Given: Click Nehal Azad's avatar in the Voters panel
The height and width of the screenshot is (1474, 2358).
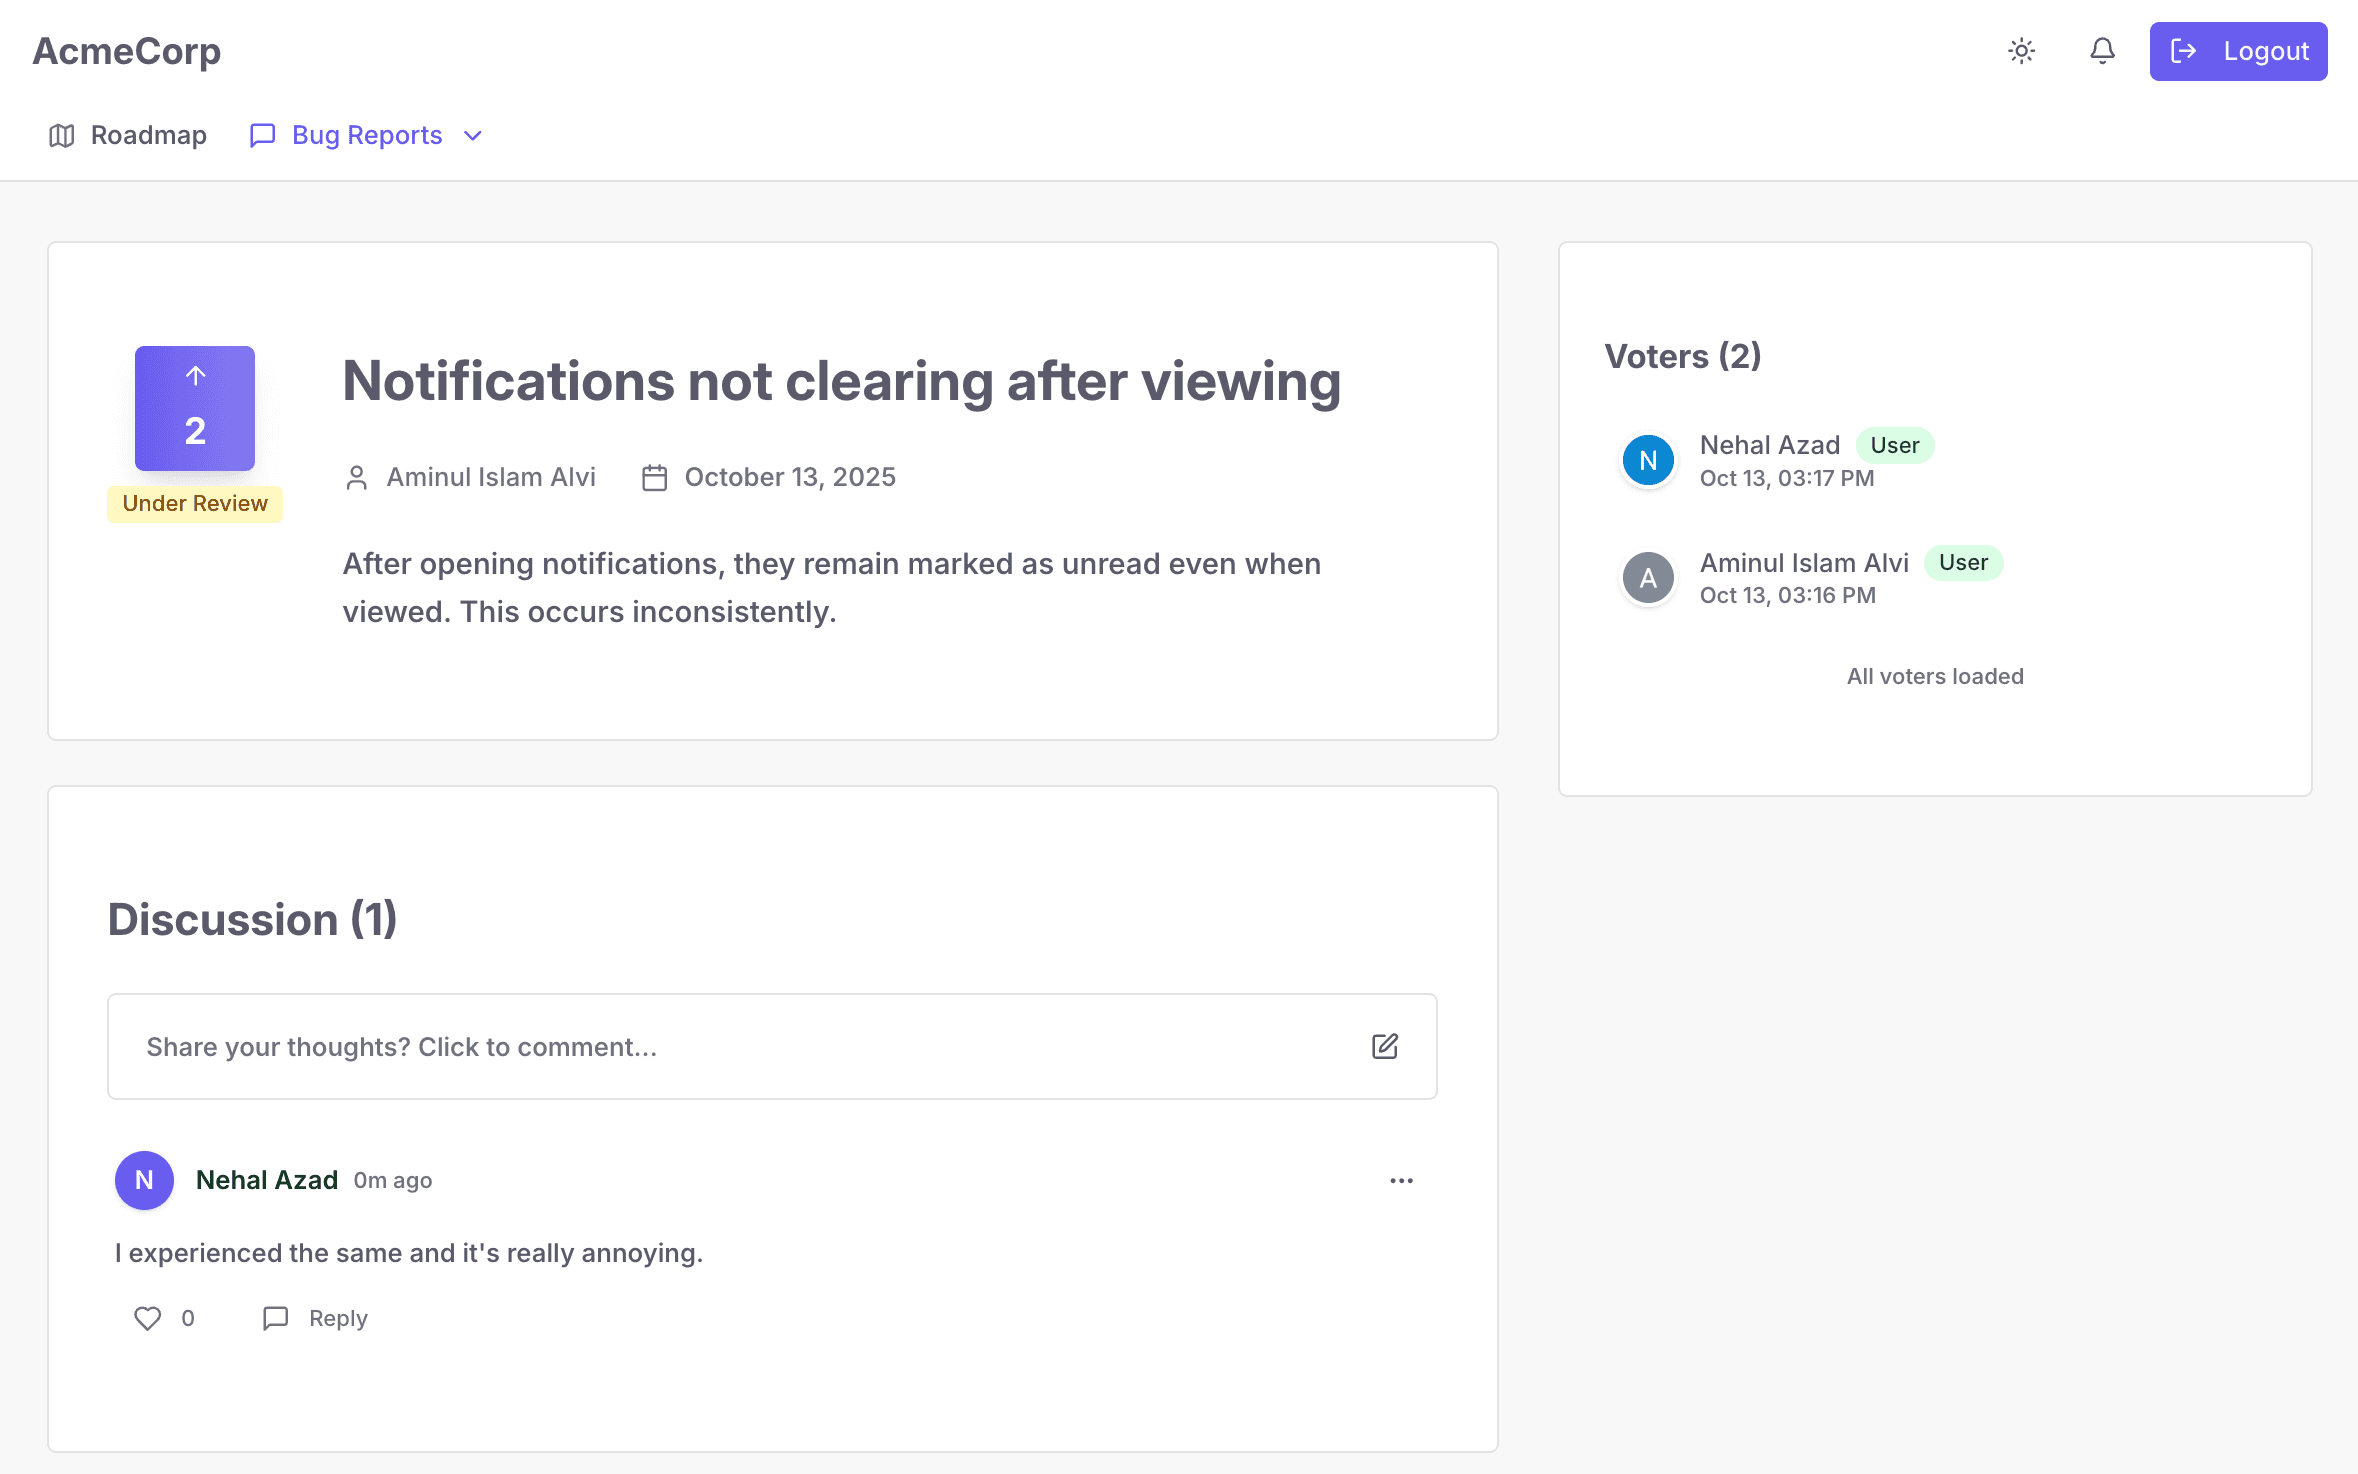Looking at the screenshot, I should 1647,460.
